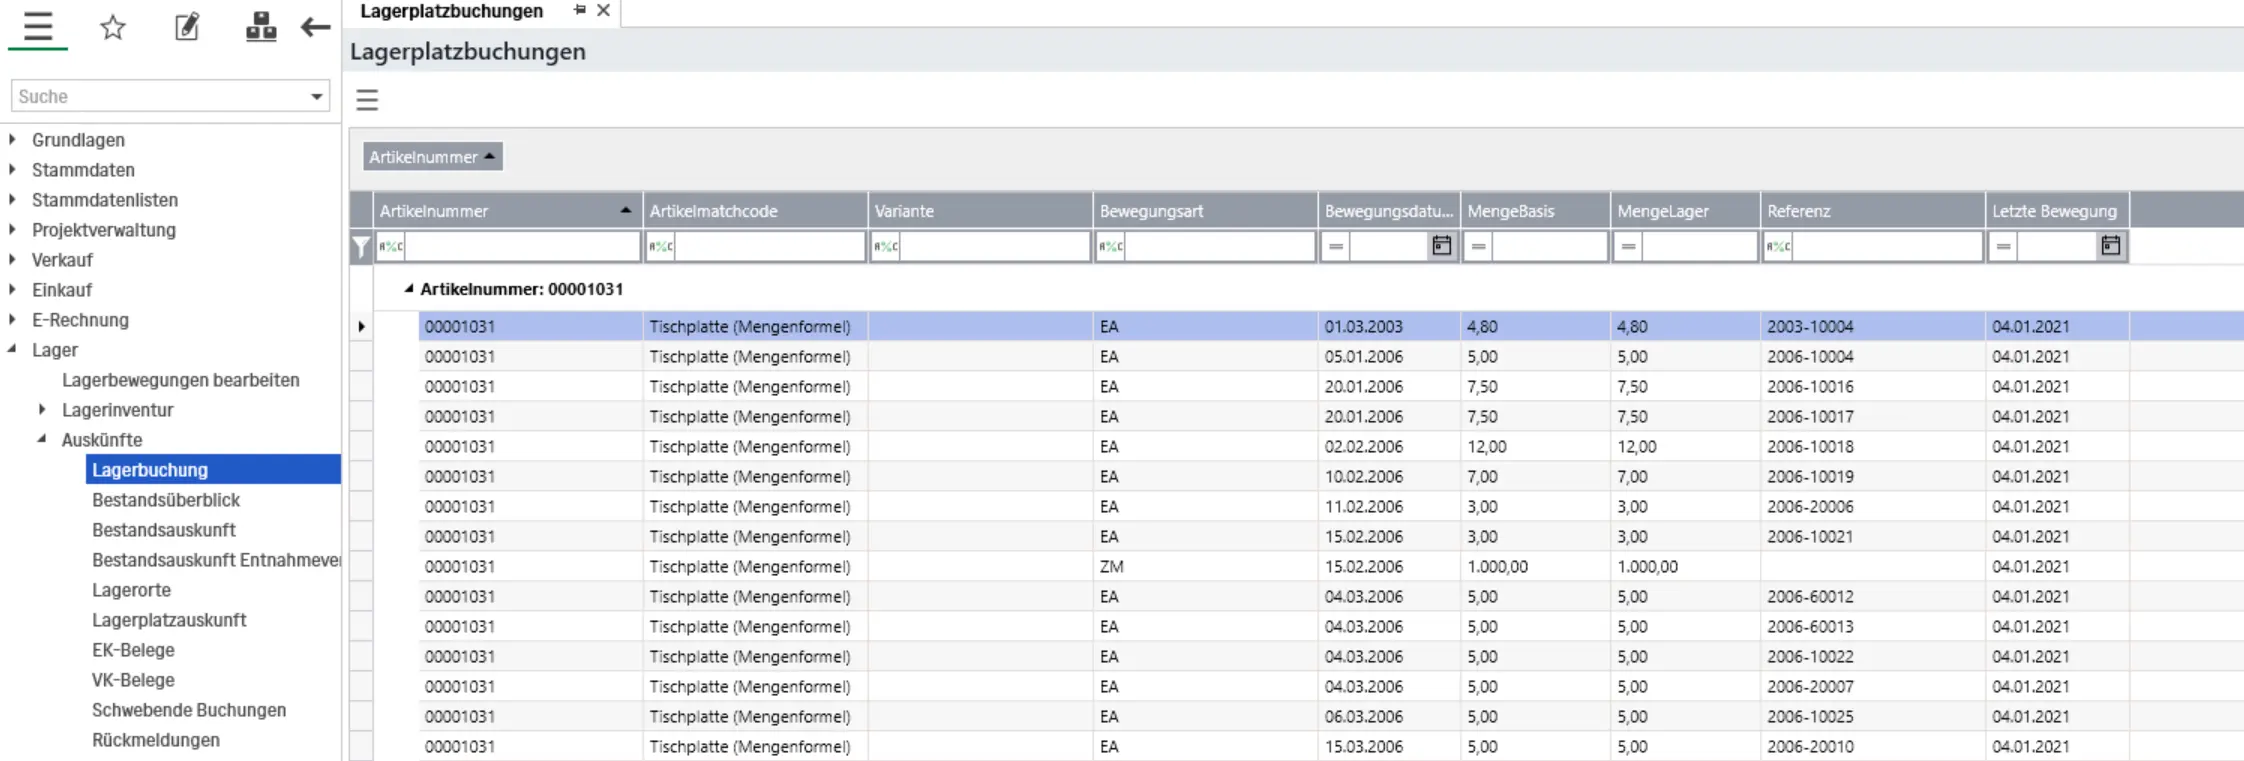Click the equals operator icon for MengeLager filter
This screenshot has height=761, width=2244.
tap(1629, 246)
